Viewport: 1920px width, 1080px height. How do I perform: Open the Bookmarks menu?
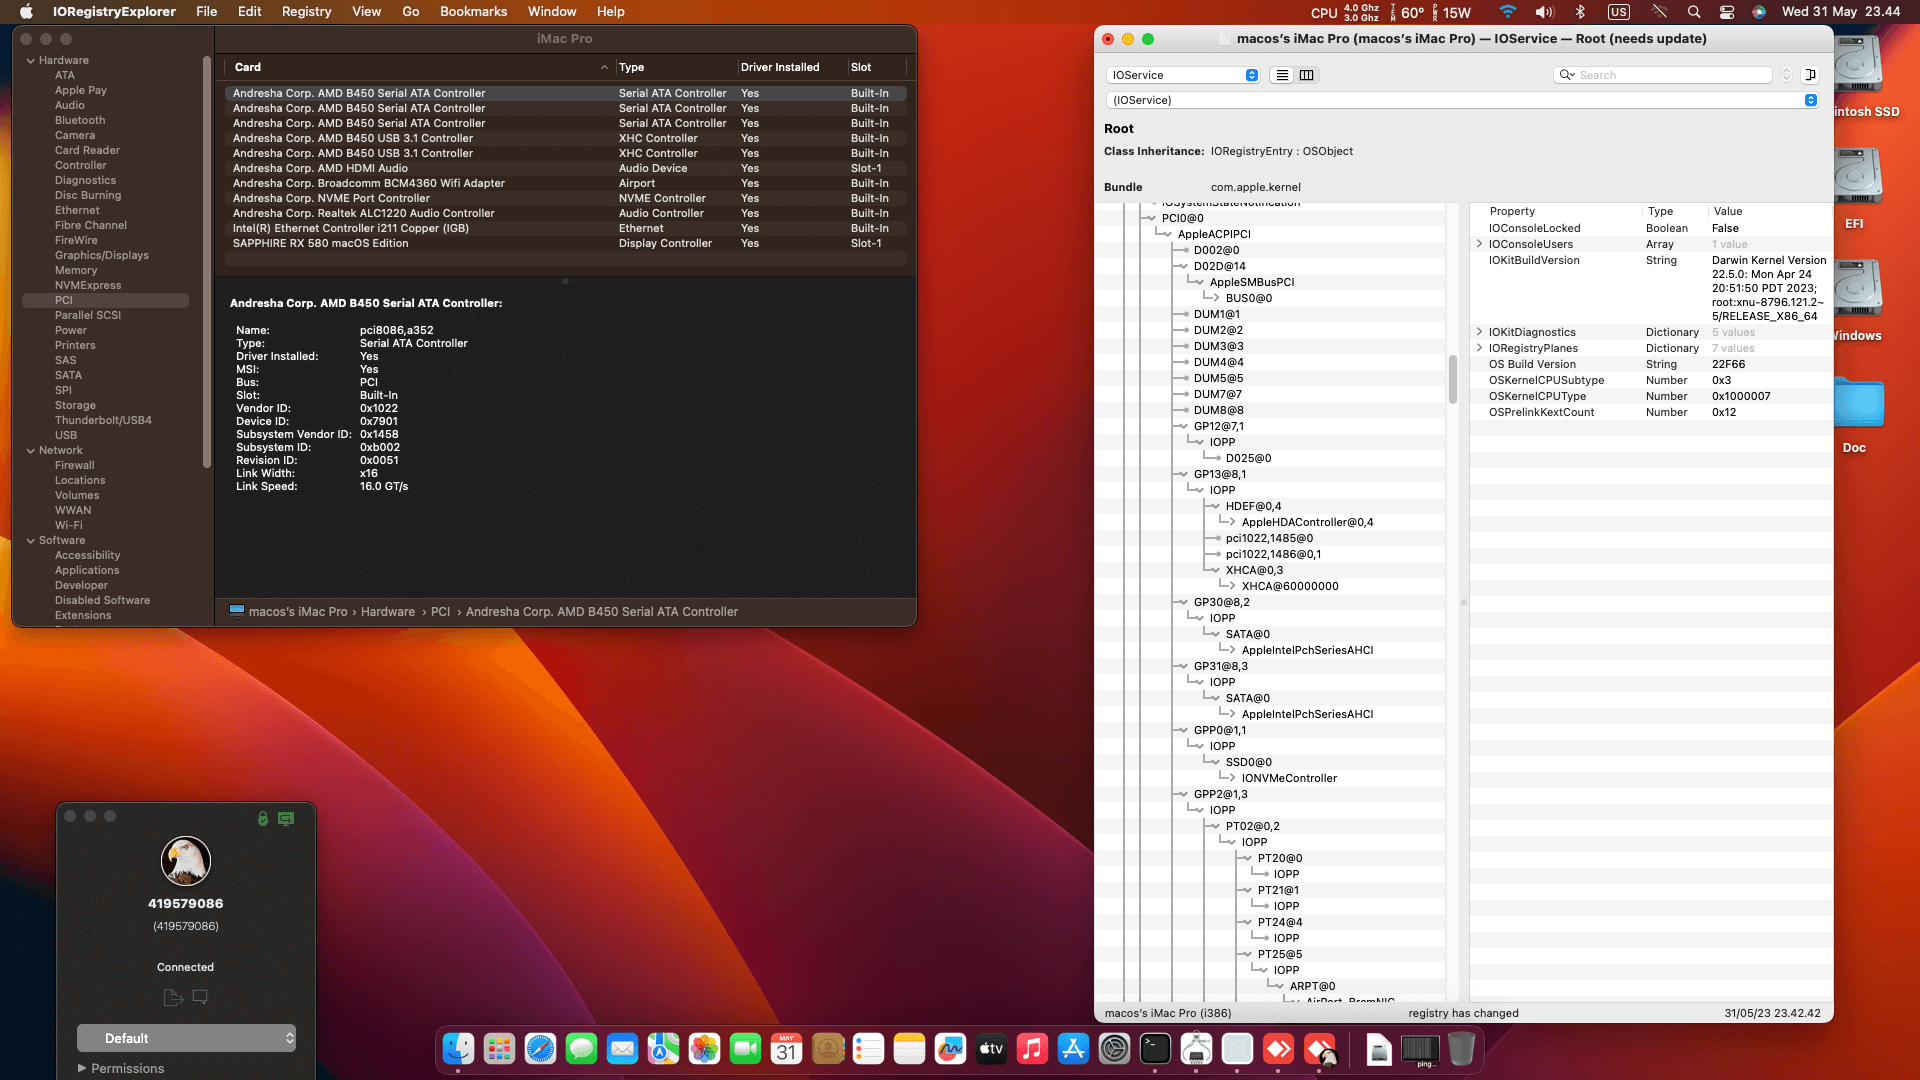coord(473,11)
